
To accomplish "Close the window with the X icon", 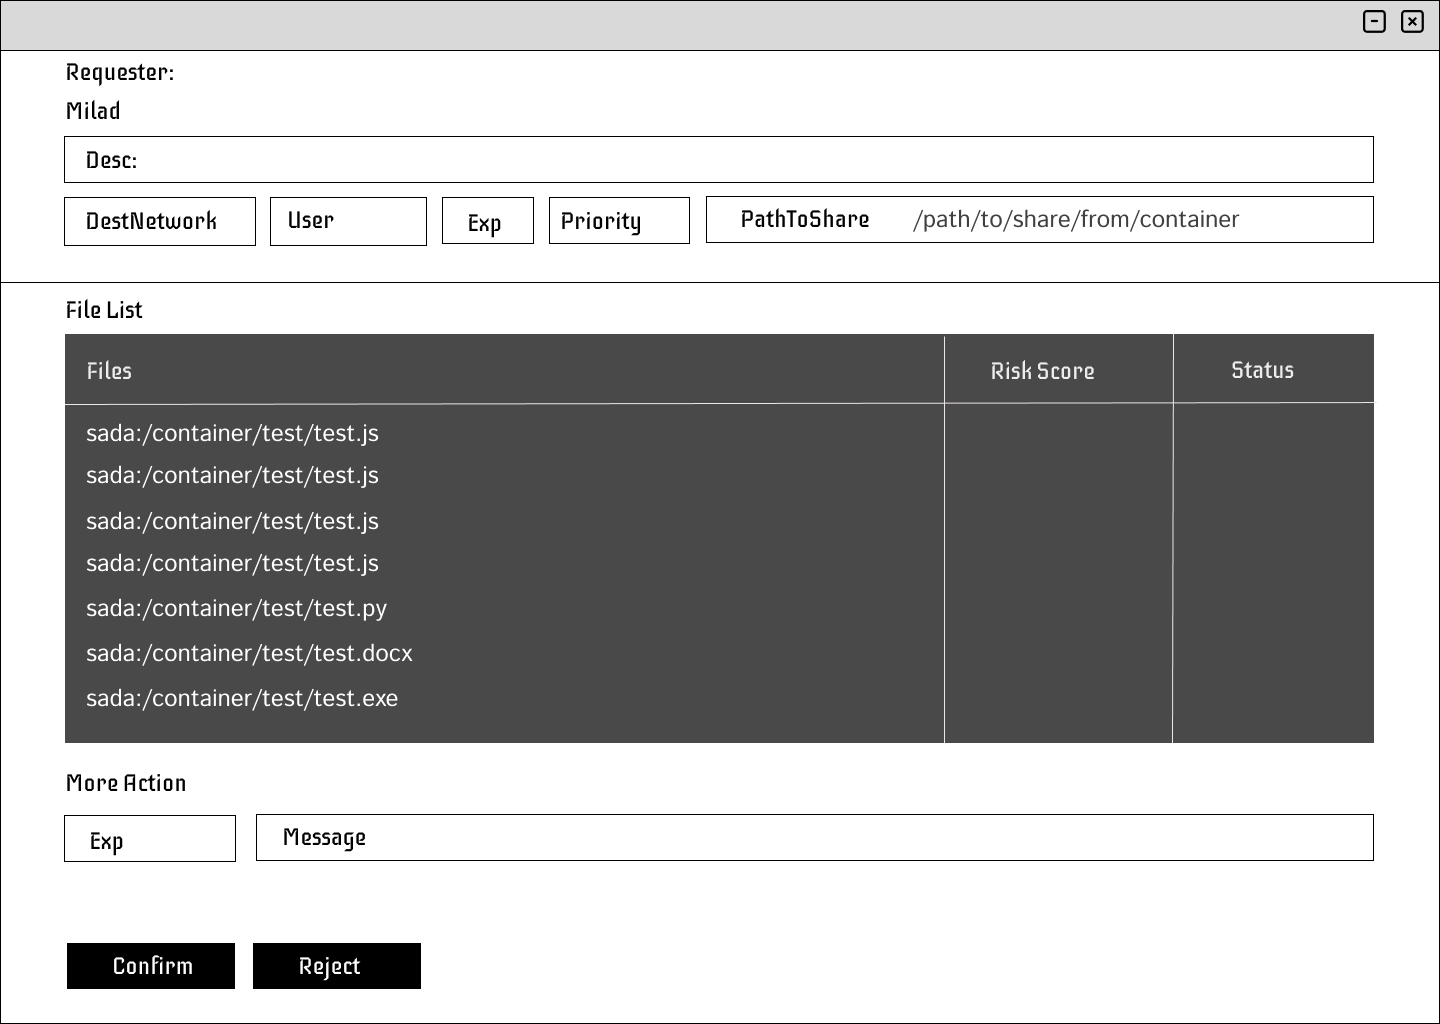I will pyautogui.click(x=1412, y=22).
